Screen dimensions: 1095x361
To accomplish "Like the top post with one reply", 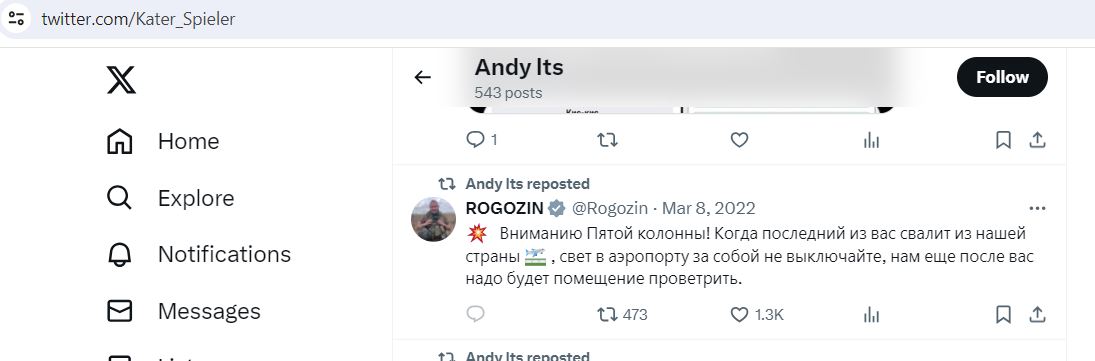I will point(740,140).
